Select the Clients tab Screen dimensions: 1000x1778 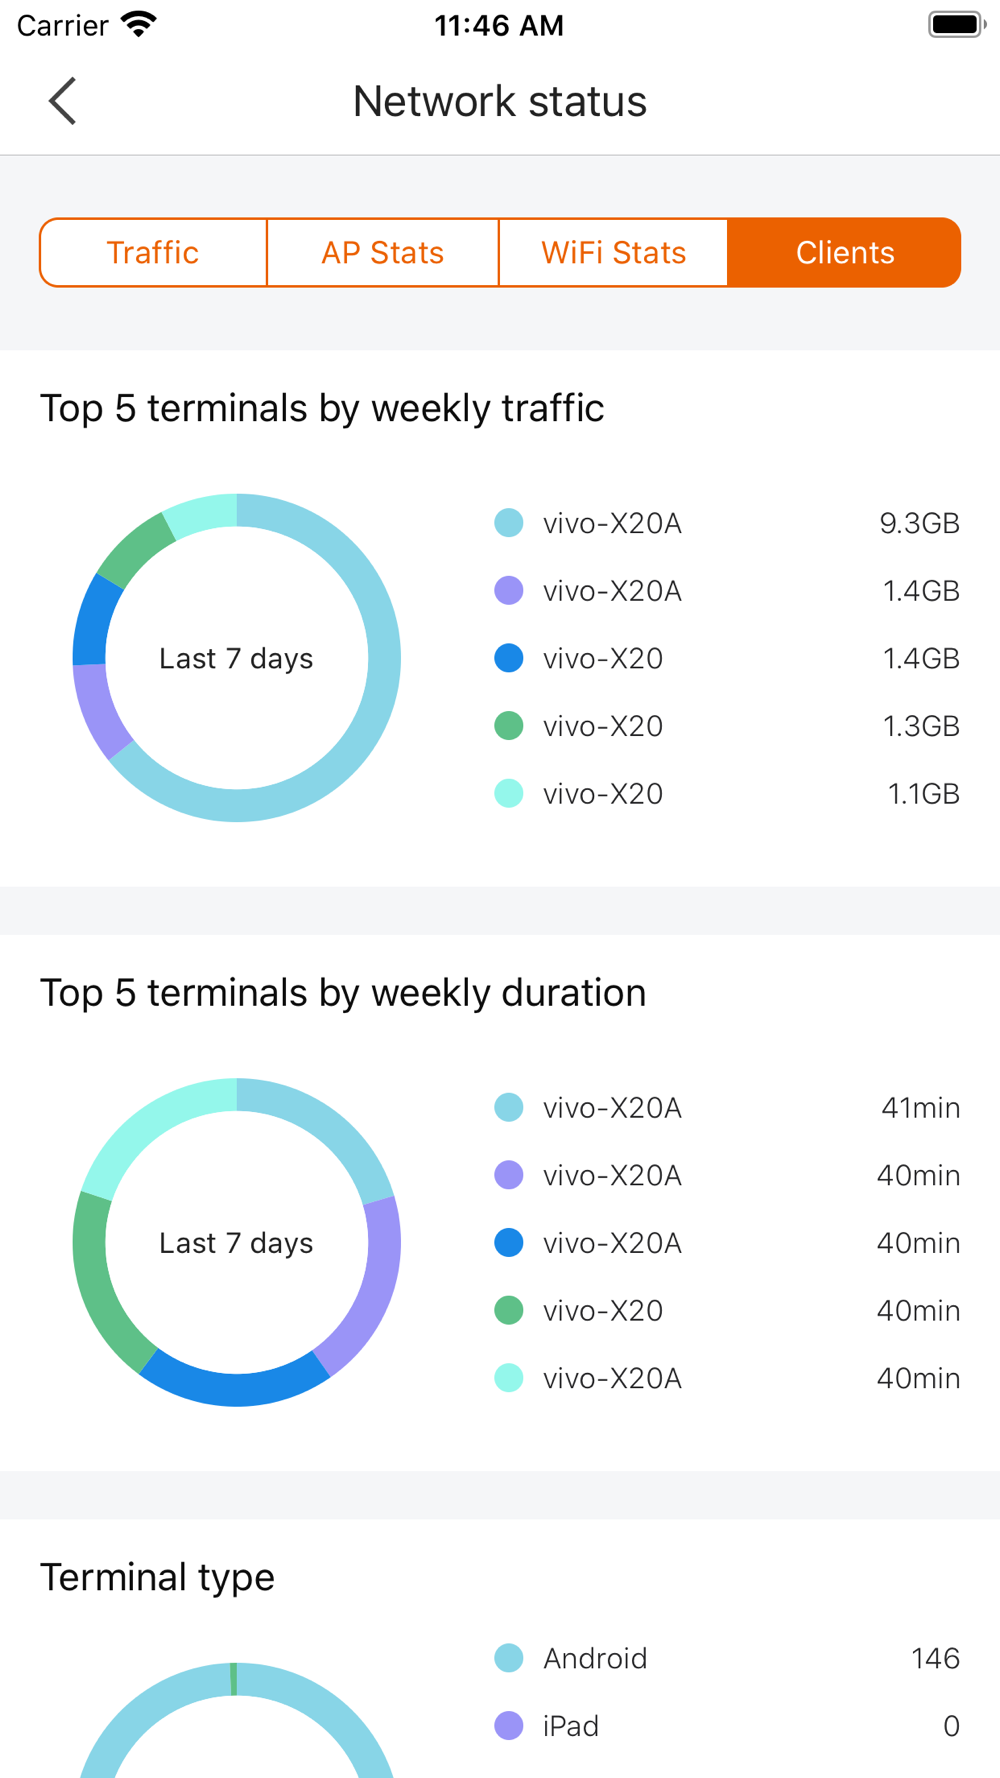tap(845, 252)
